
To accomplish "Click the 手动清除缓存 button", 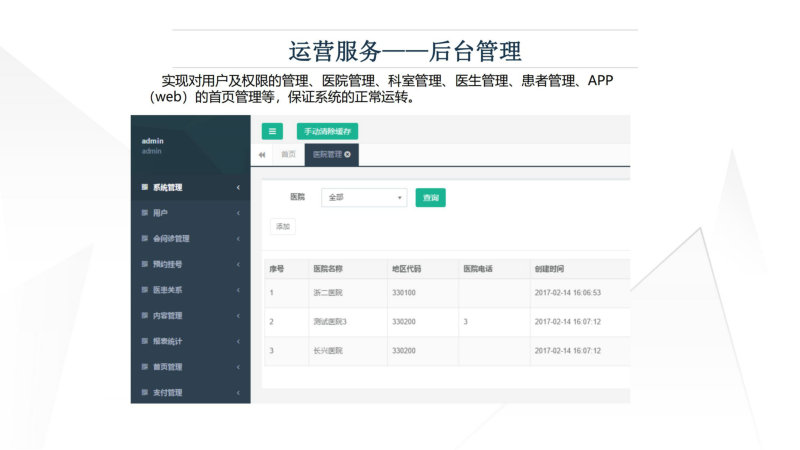I will [x=327, y=131].
